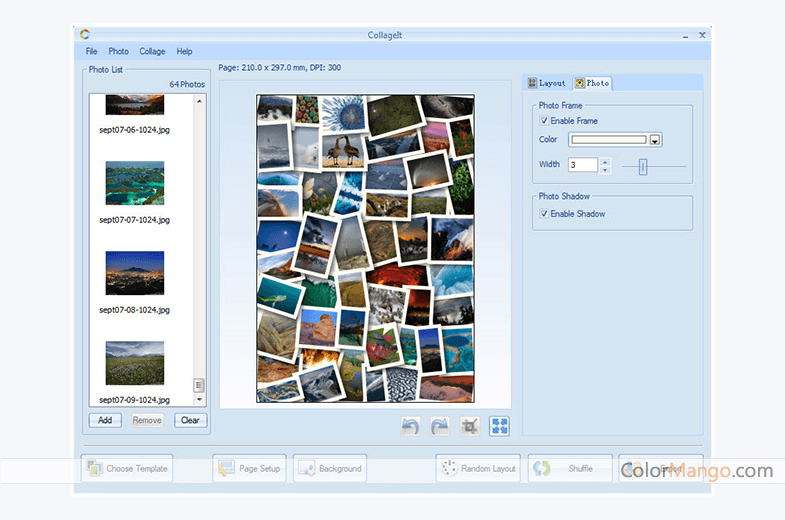This screenshot has width=785, height=520.
Task: Shuffle the collage photos
Action: (x=570, y=468)
